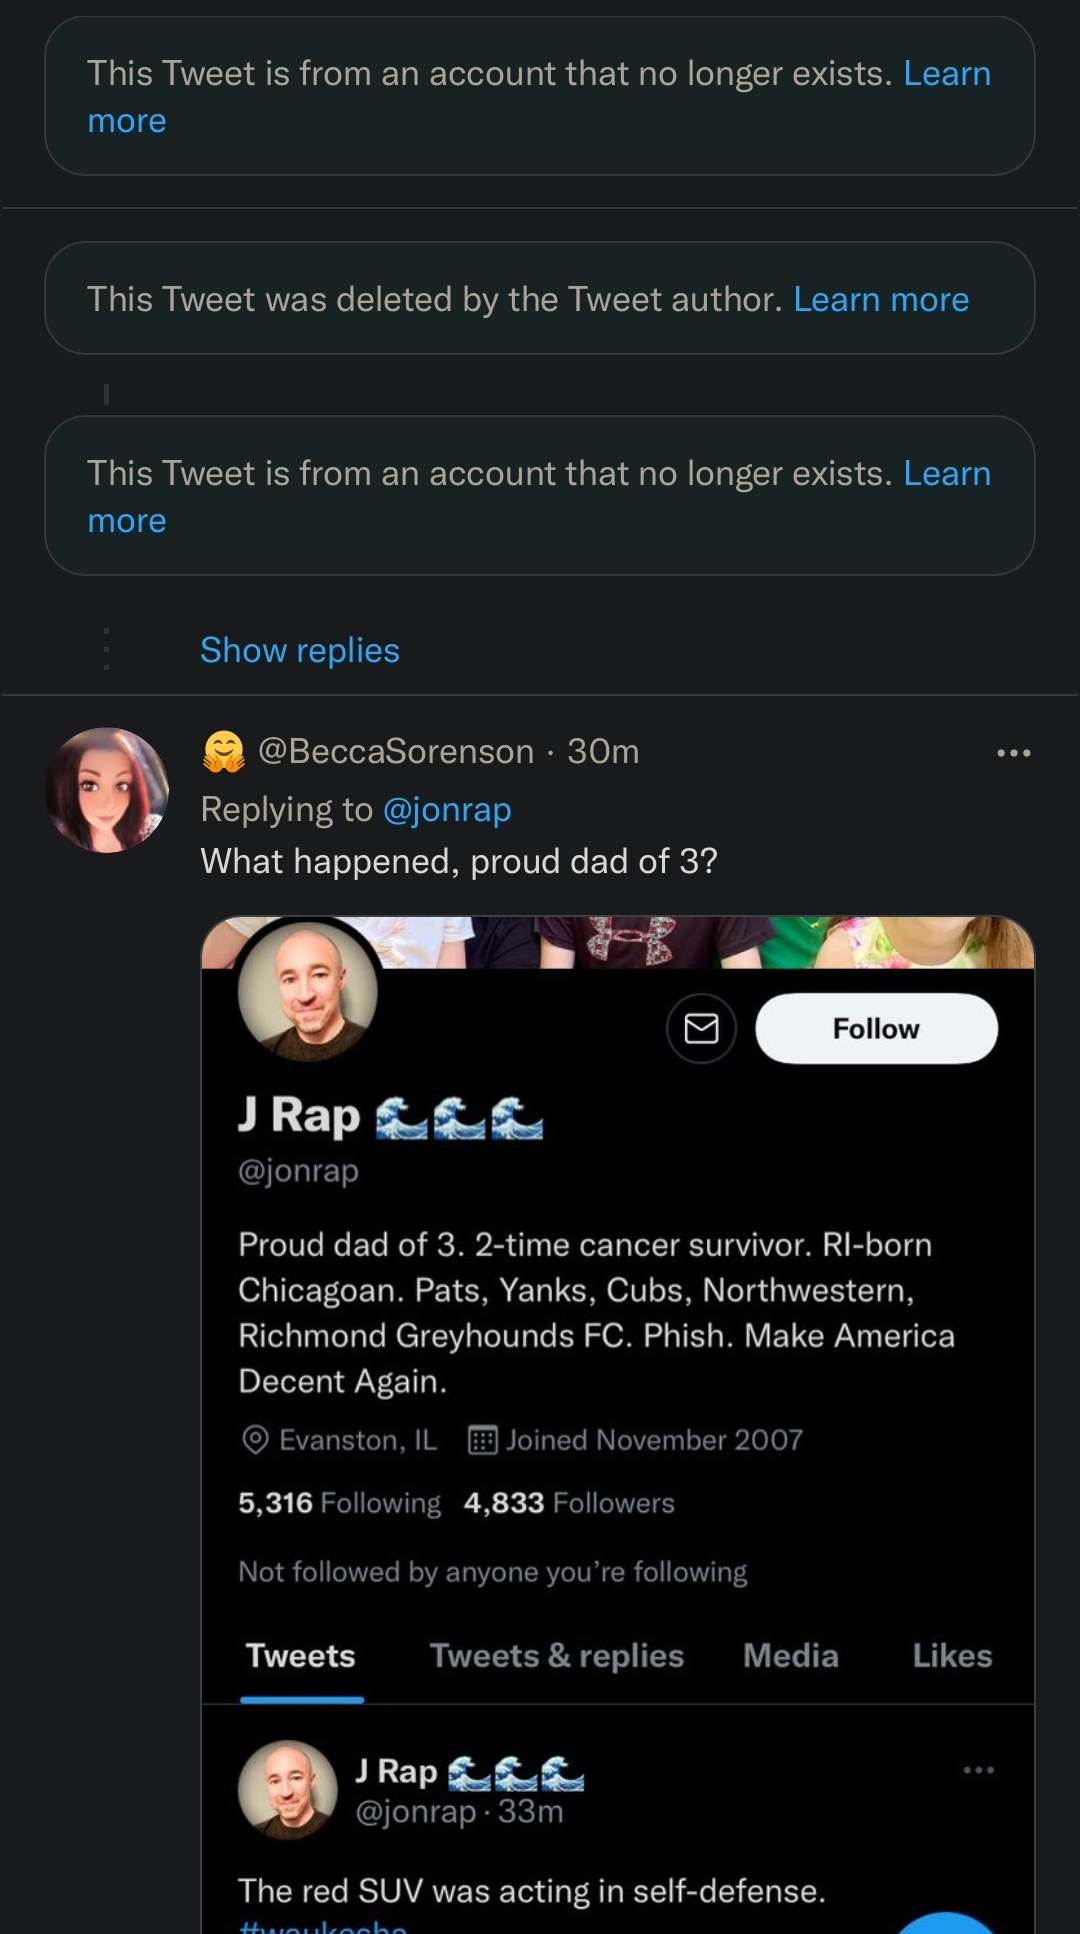The image size is (1080, 1934).
Task: Open three-dot menu on J Rap's tweet
Action: 978,1770
